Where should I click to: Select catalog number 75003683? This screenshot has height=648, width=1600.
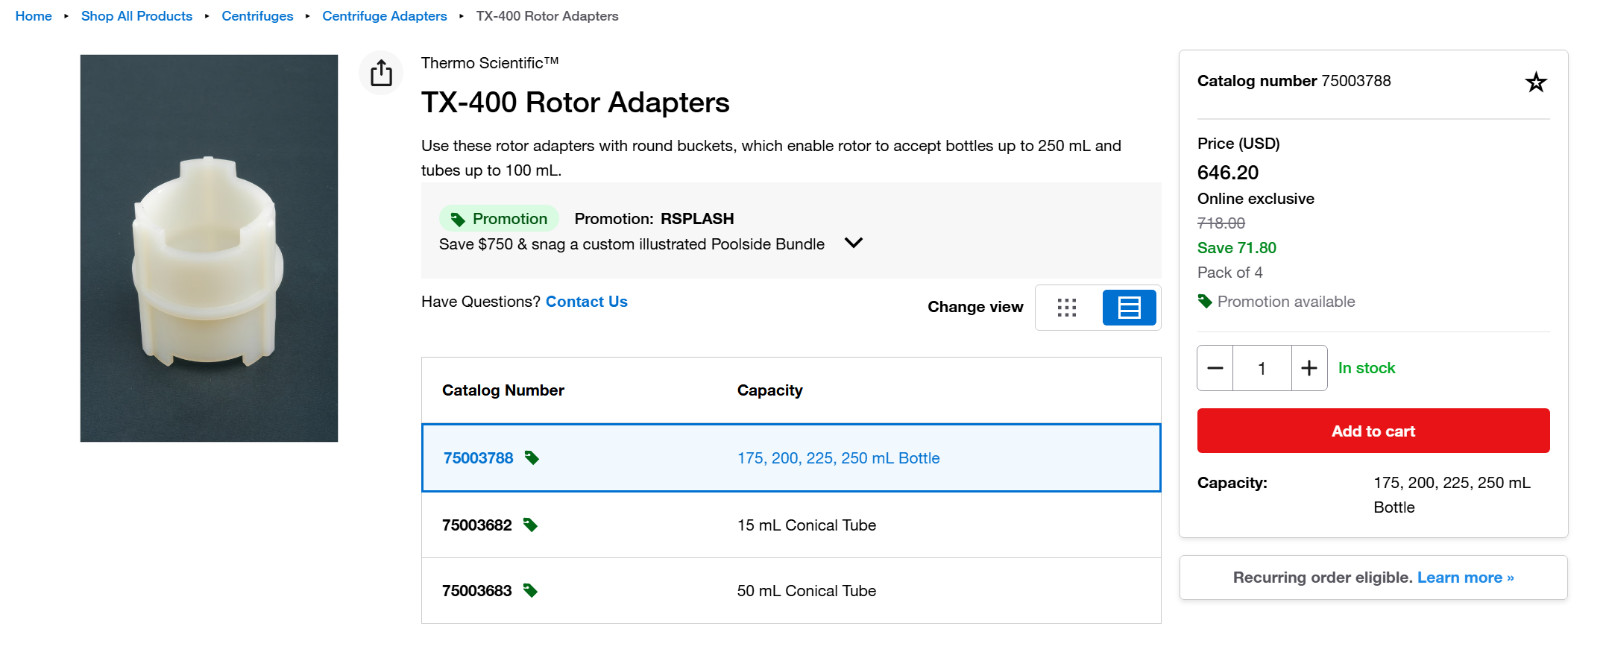pyautogui.click(x=477, y=591)
